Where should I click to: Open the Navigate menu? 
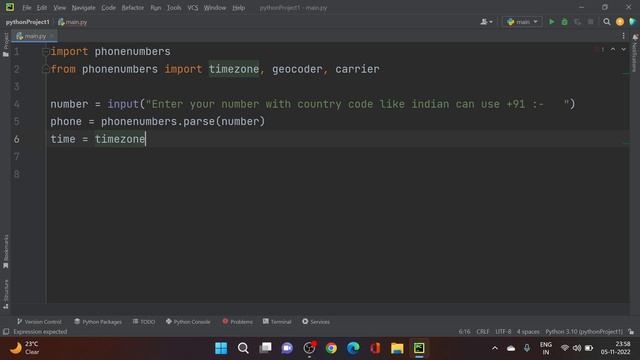tap(83, 8)
